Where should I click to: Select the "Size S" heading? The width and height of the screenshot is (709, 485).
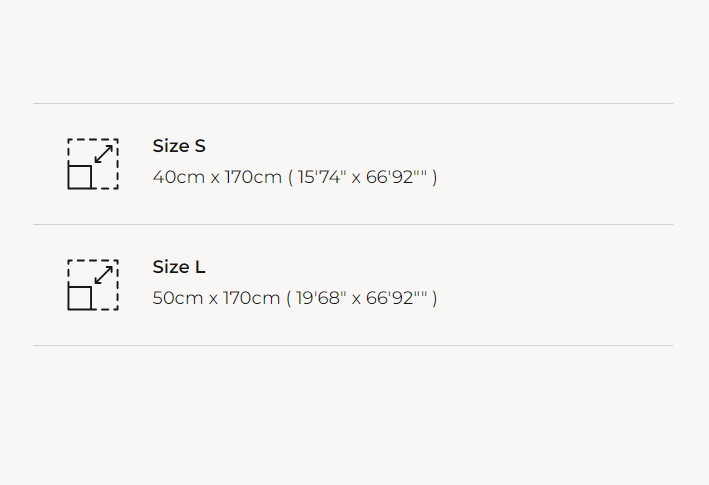tap(179, 146)
